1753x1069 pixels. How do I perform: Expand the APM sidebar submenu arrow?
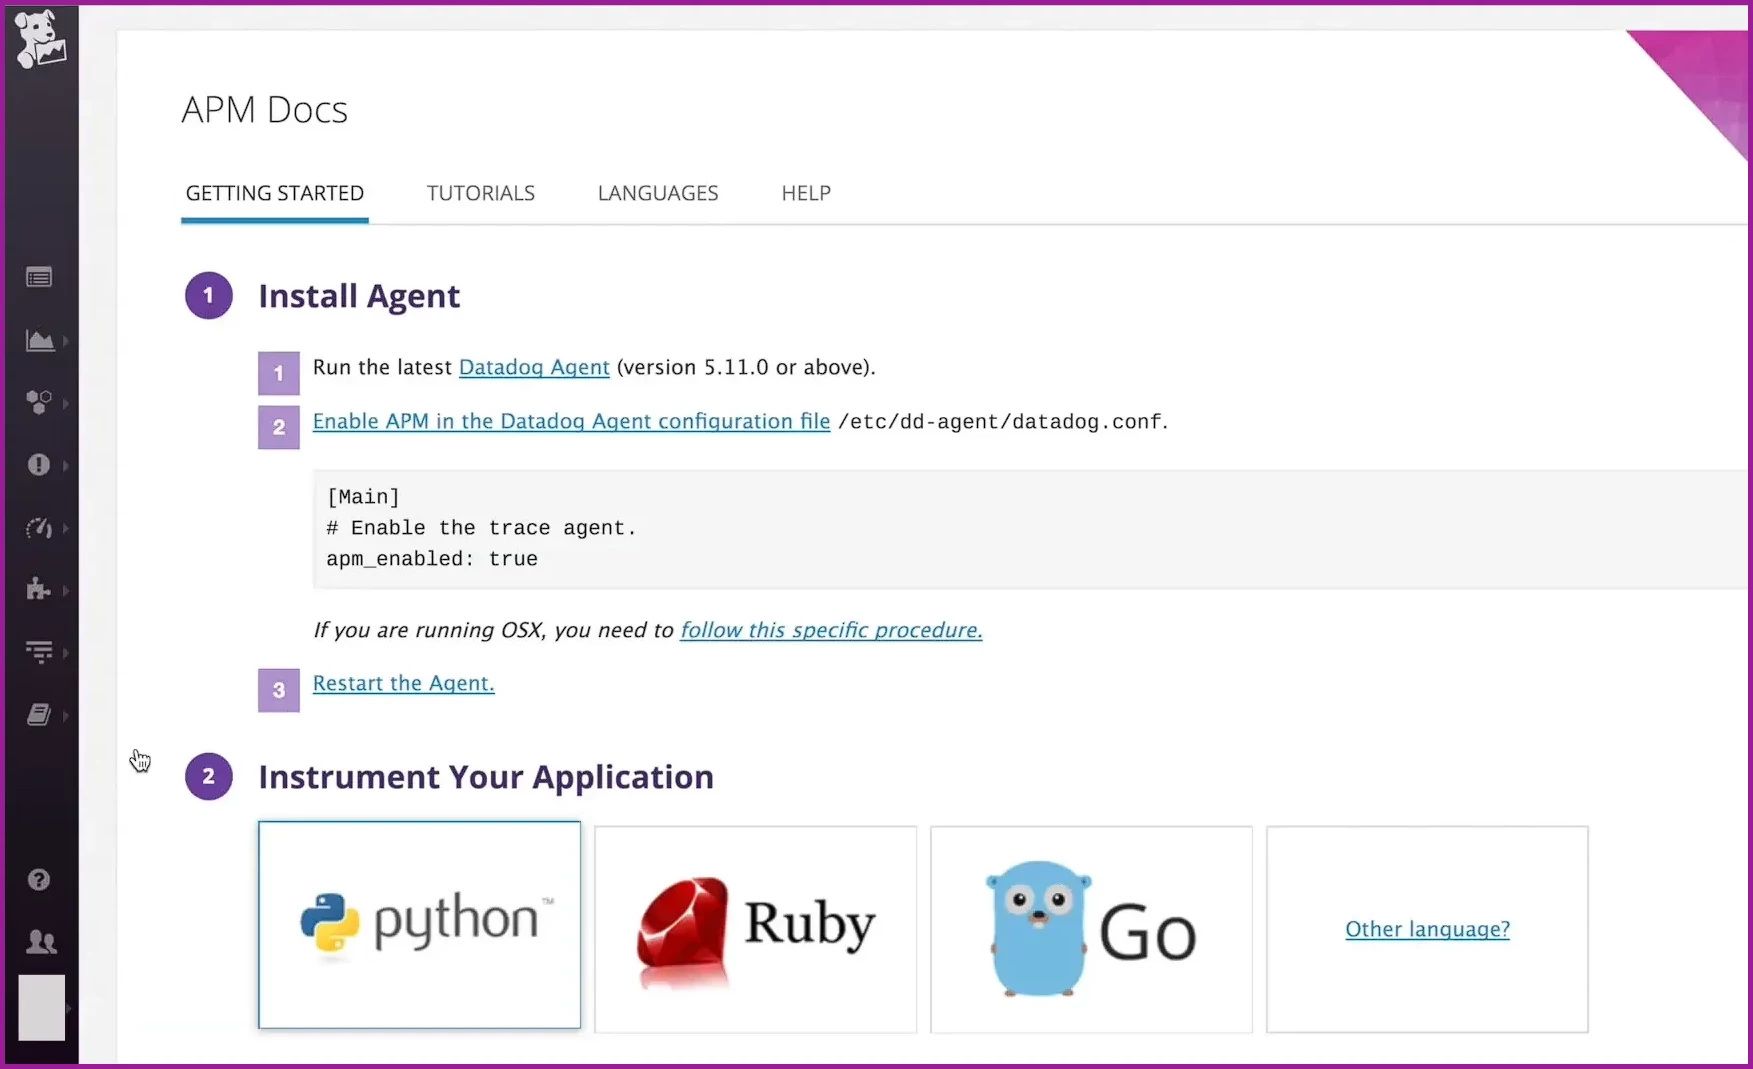point(66,653)
